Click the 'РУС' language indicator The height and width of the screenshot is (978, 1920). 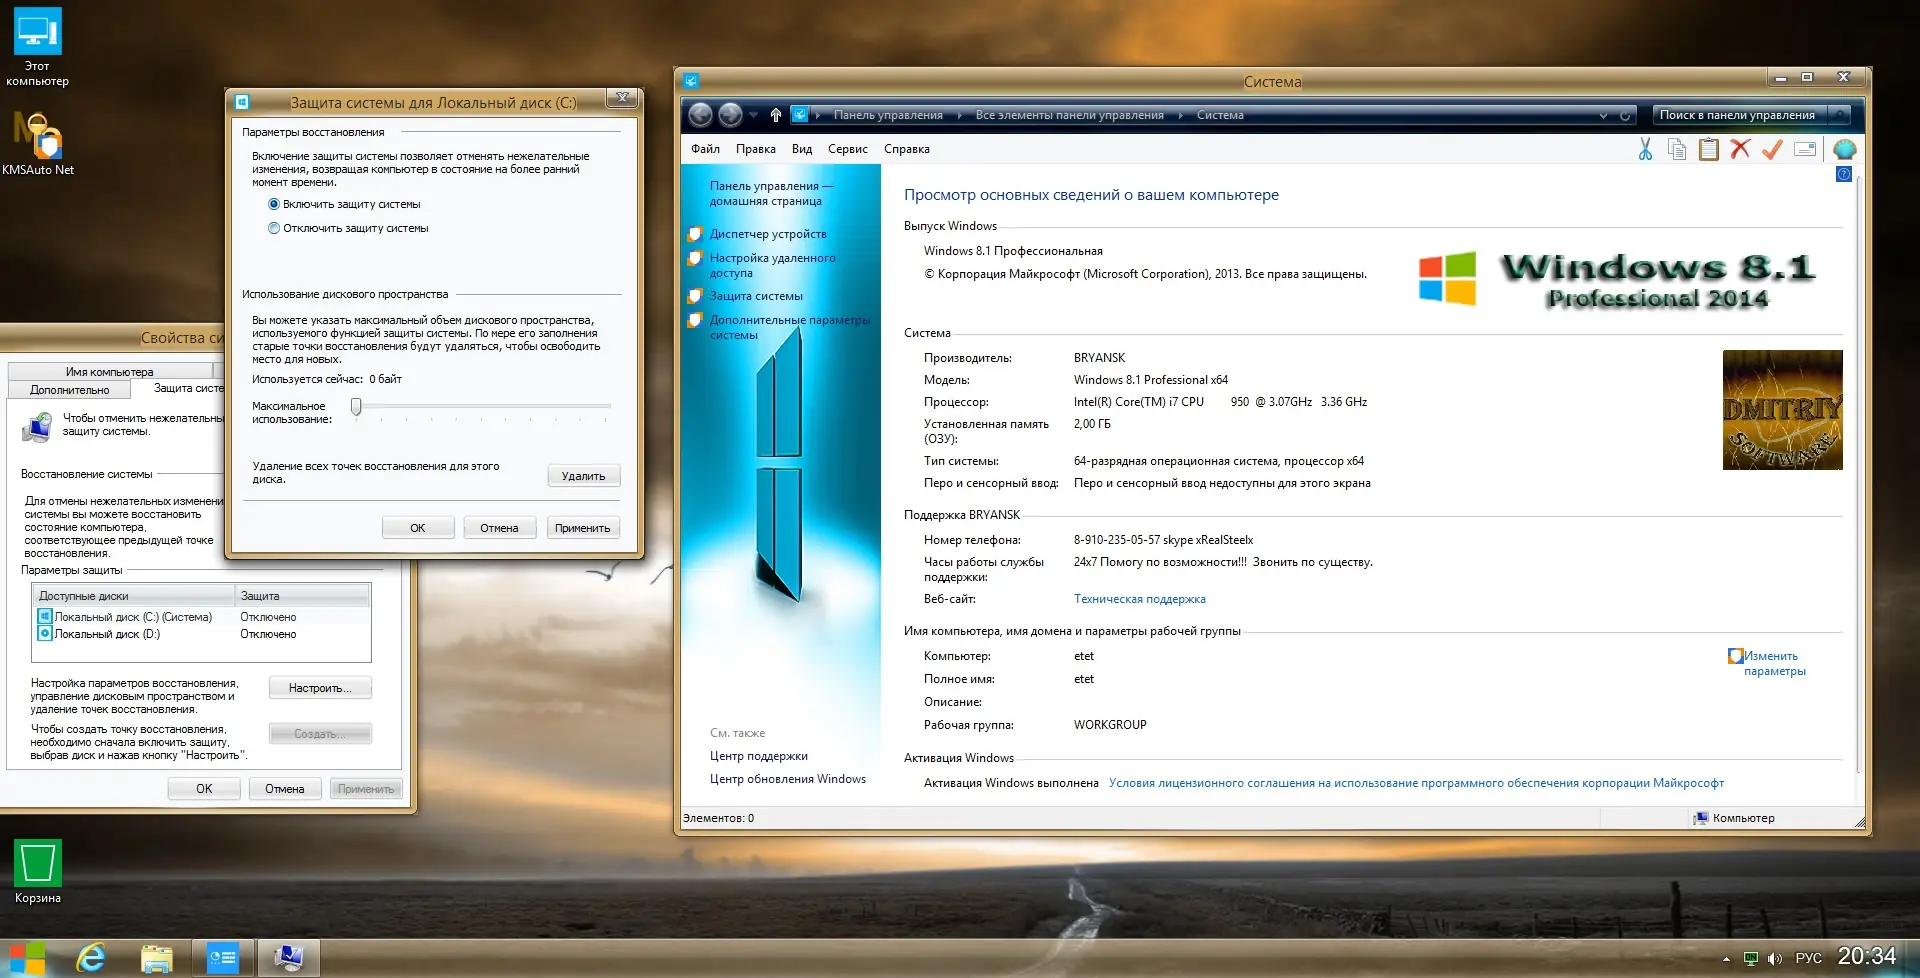click(x=1809, y=958)
